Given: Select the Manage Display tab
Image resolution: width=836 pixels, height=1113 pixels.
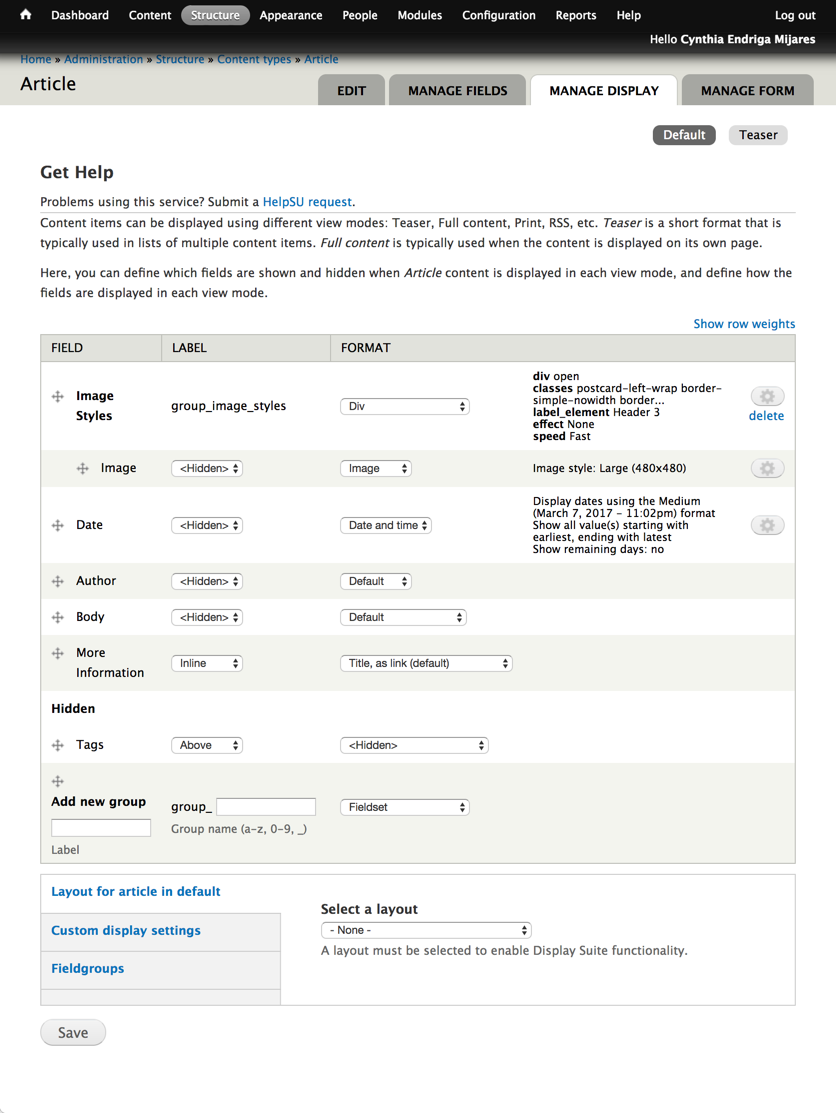Looking at the screenshot, I should pyautogui.click(x=604, y=90).
